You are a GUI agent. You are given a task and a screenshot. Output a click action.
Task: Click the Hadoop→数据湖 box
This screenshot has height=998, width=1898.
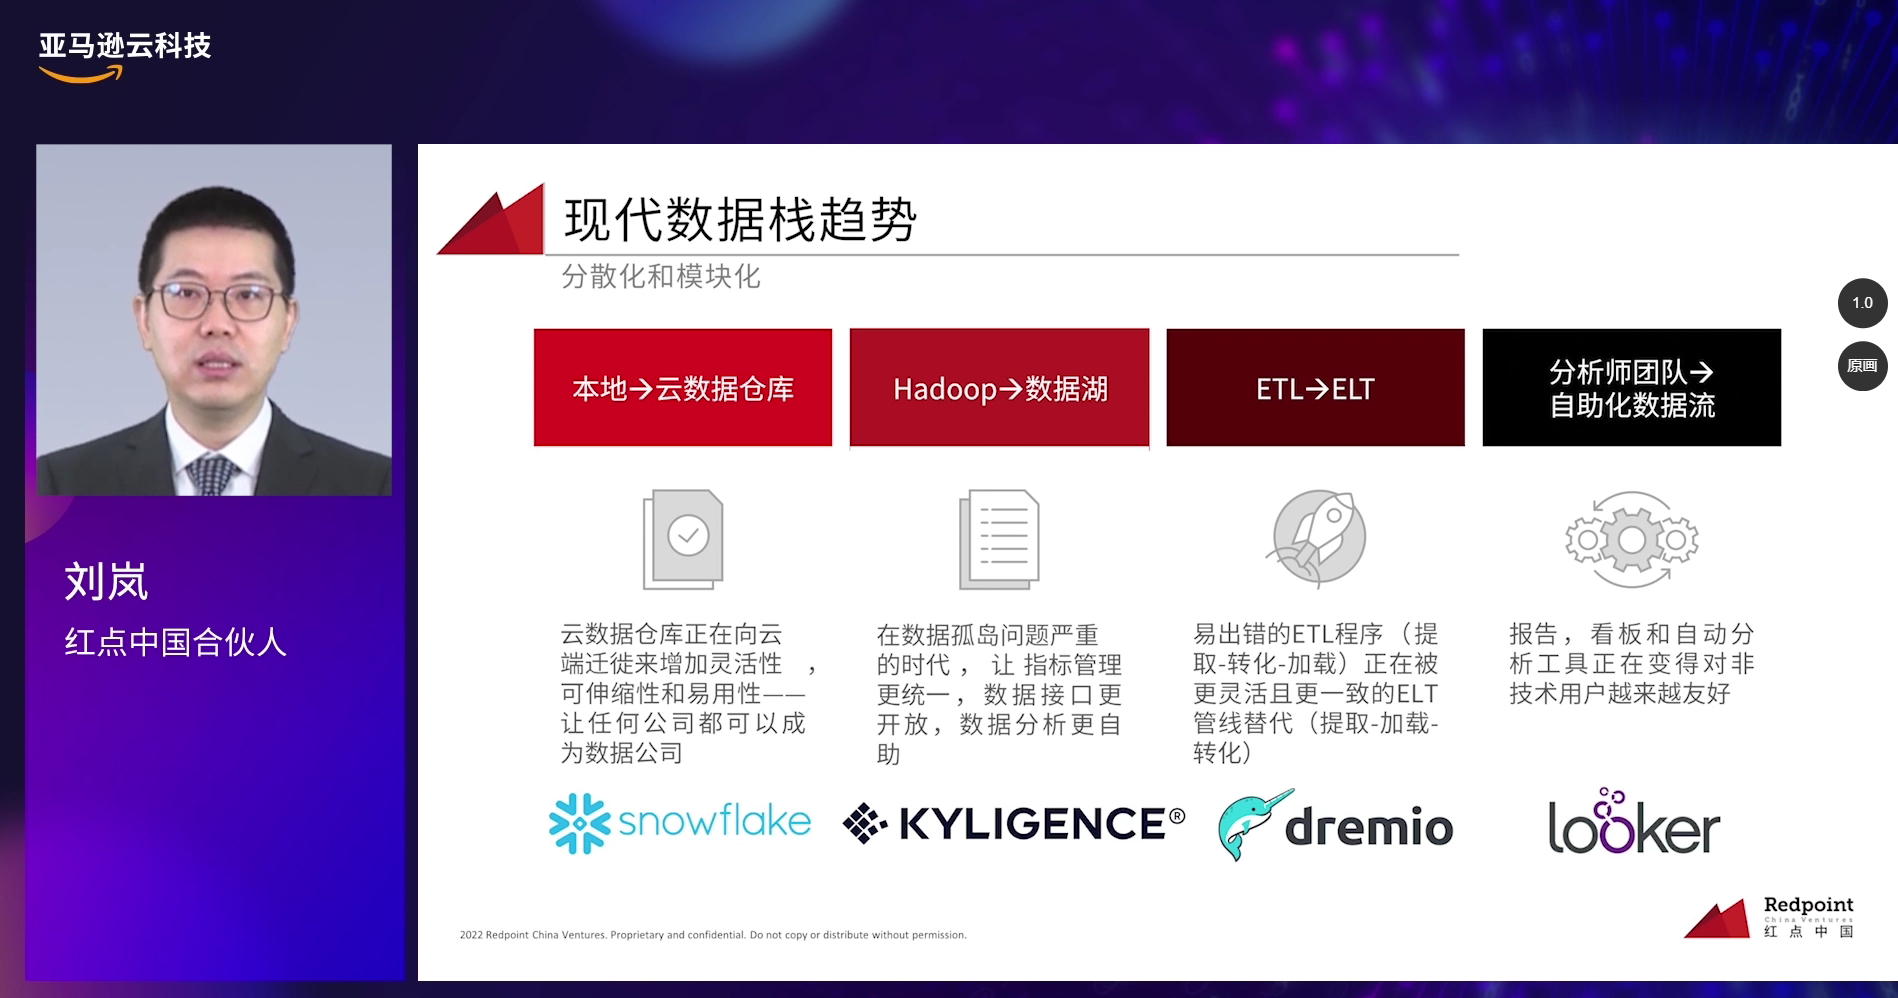click(x=1000, y=388)
